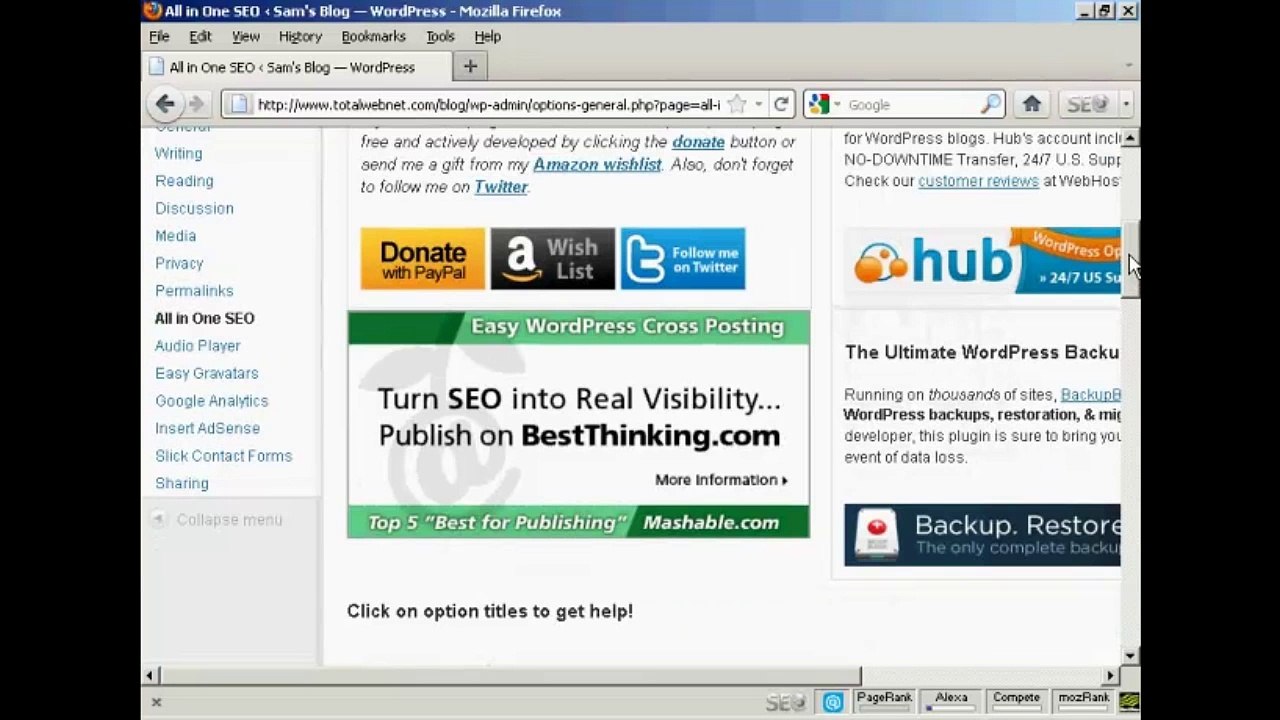Click the Donate with PayPal image button
Image resolution: width=1280 pixels, height=720 pixels.
click(x=423, y=259)
